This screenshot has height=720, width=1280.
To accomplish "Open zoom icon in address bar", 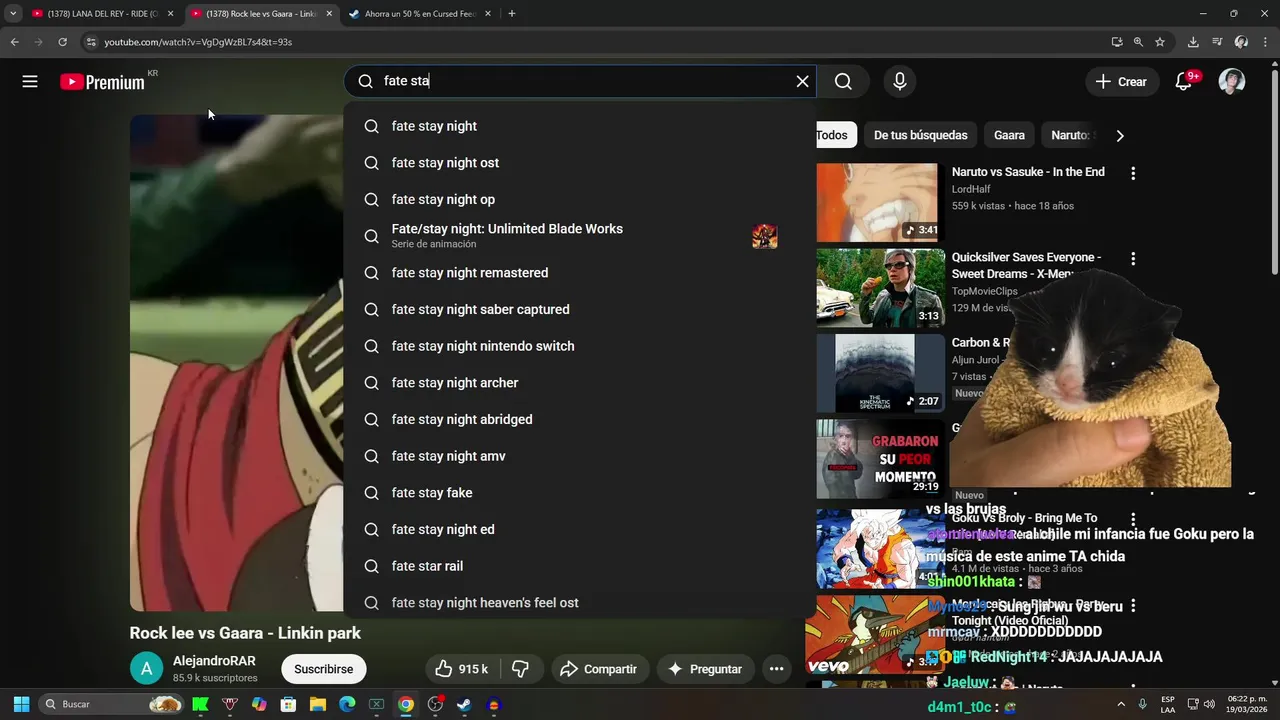I will tap(1138, 42).
